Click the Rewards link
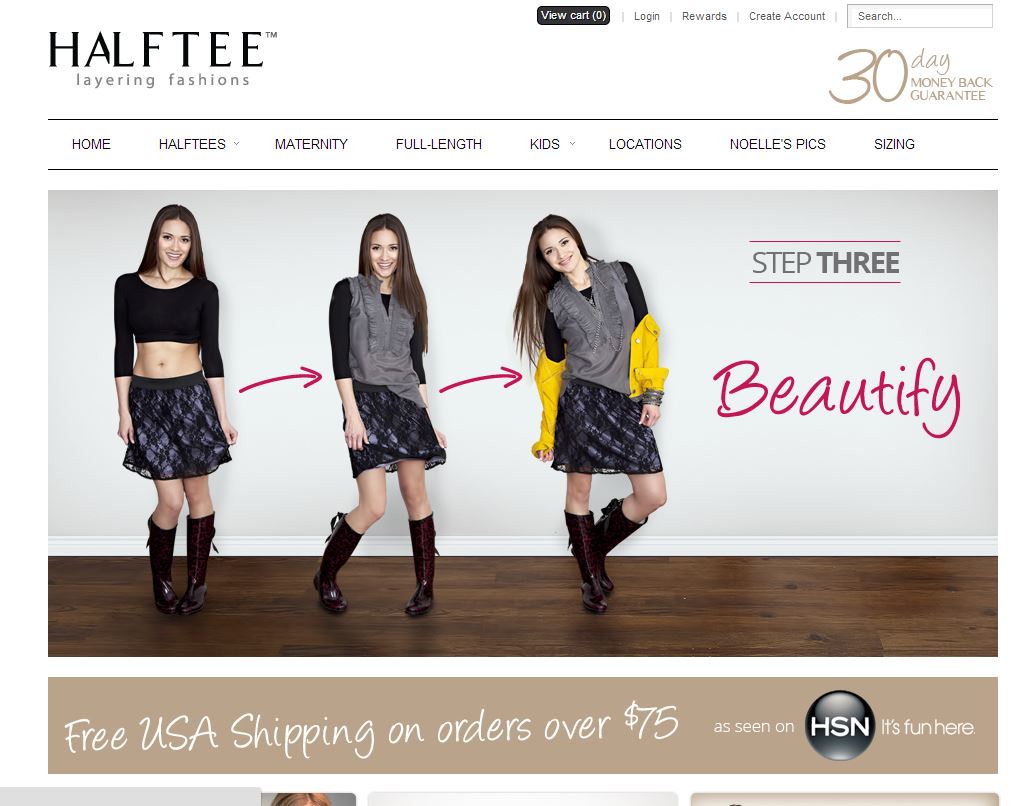1027x806 pixels. pyautogui.click(x=704, y=16)
